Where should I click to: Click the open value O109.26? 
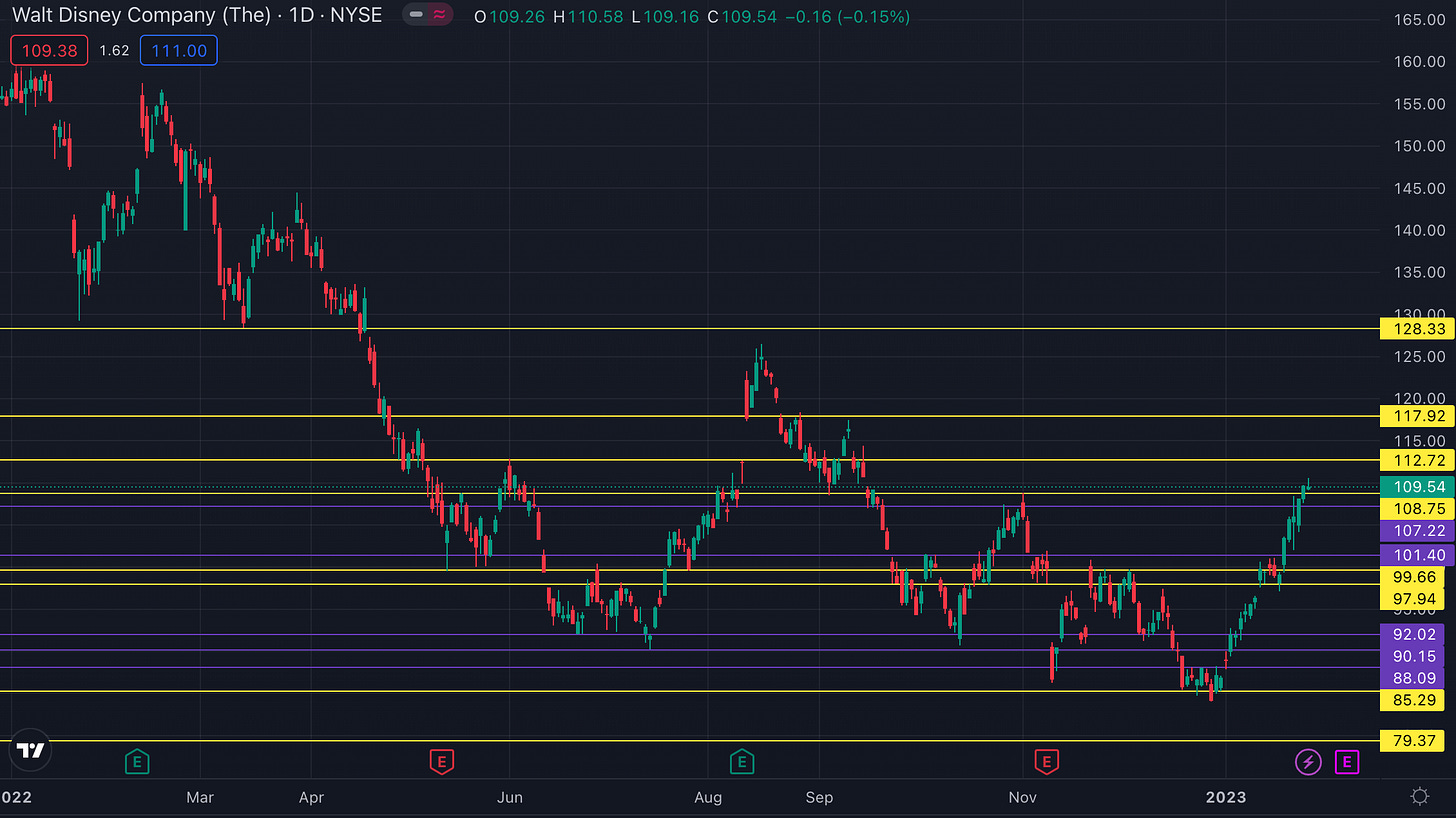pyautogui.click(x=508, y=17)
